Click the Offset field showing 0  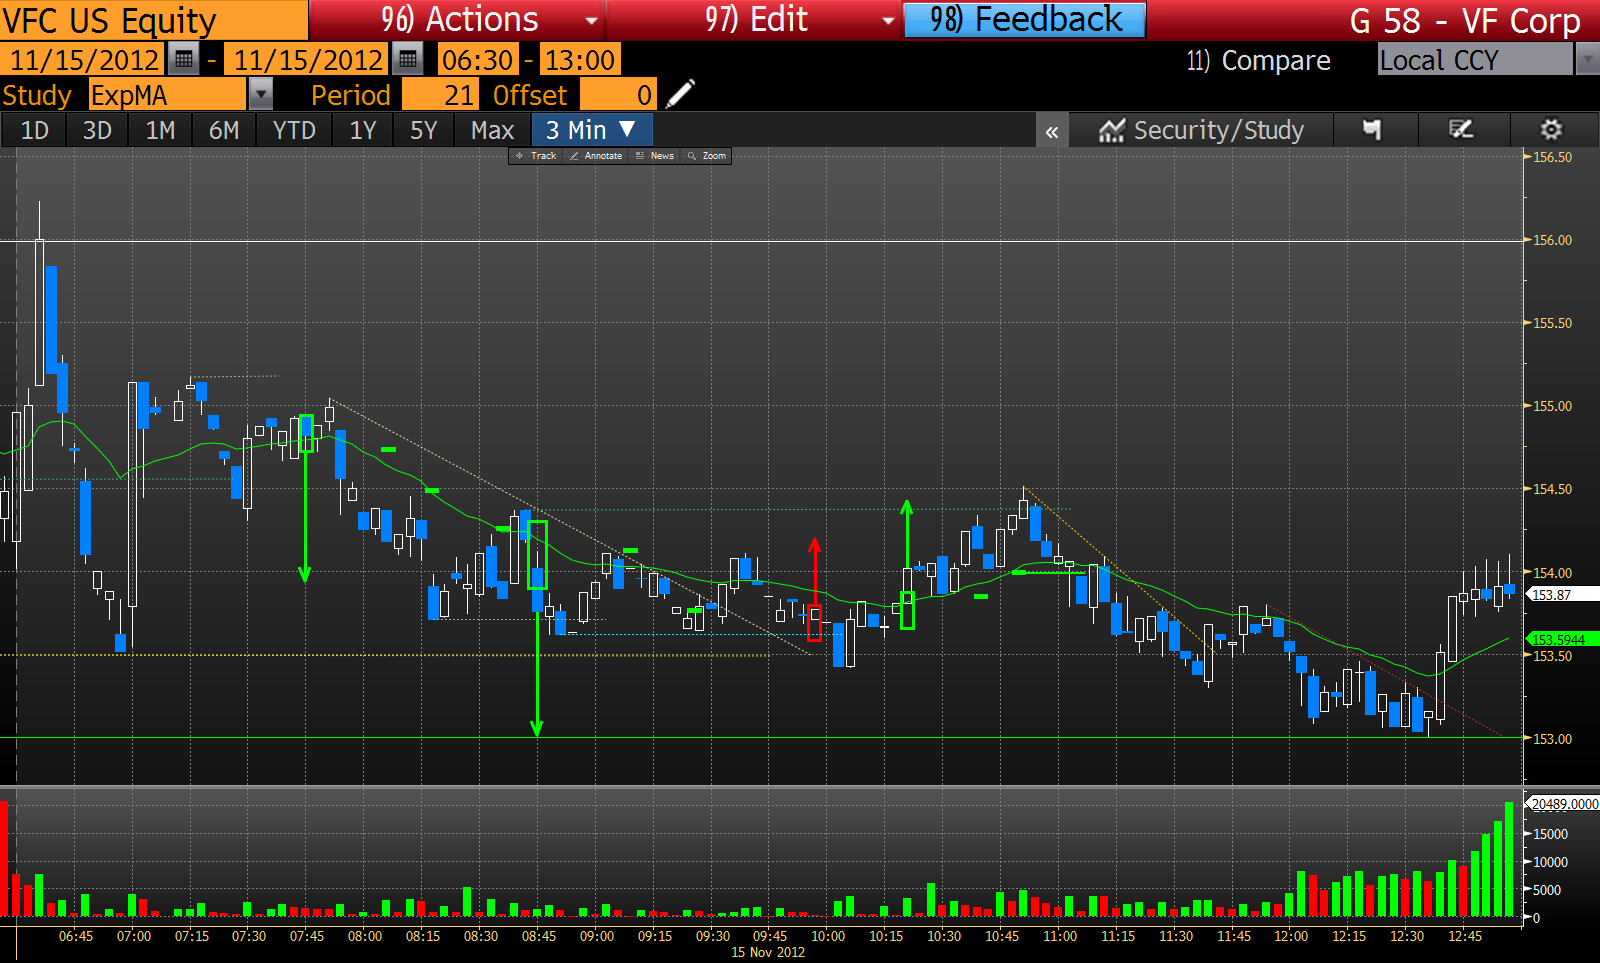point(619,95)
